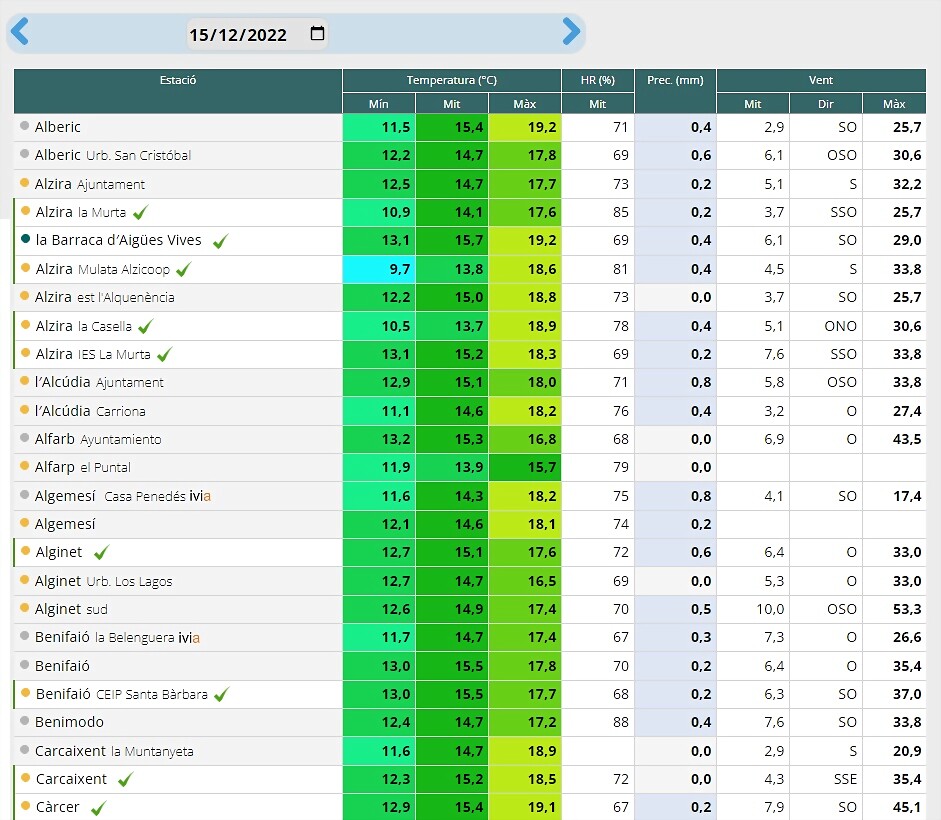Click the orange status dot beside Alzira Ajuntament

pyautogui.click(x=25, y=182)
